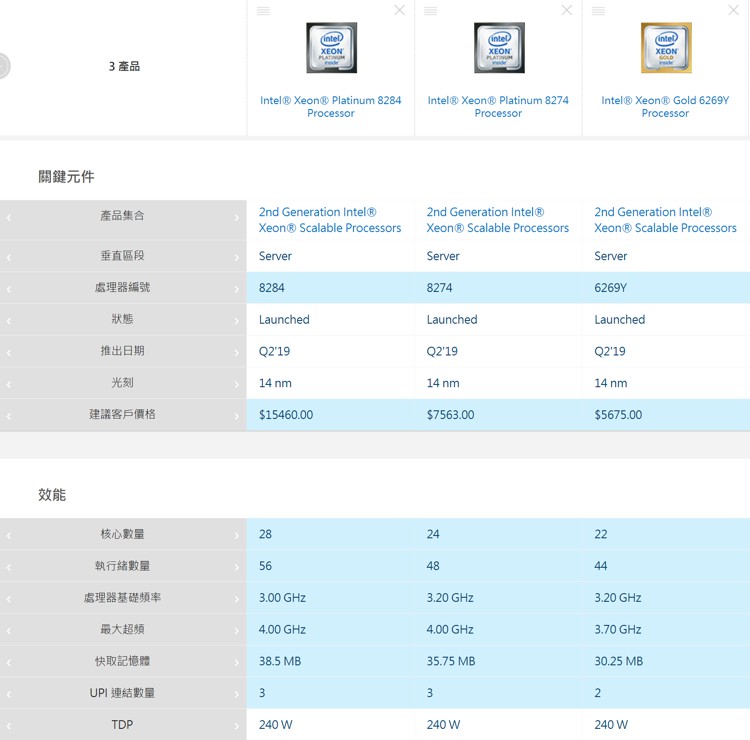Open the Xeon Platinum 8274 chip image
The width and height of the screenshot is (750, 740).
pos(499,47)
